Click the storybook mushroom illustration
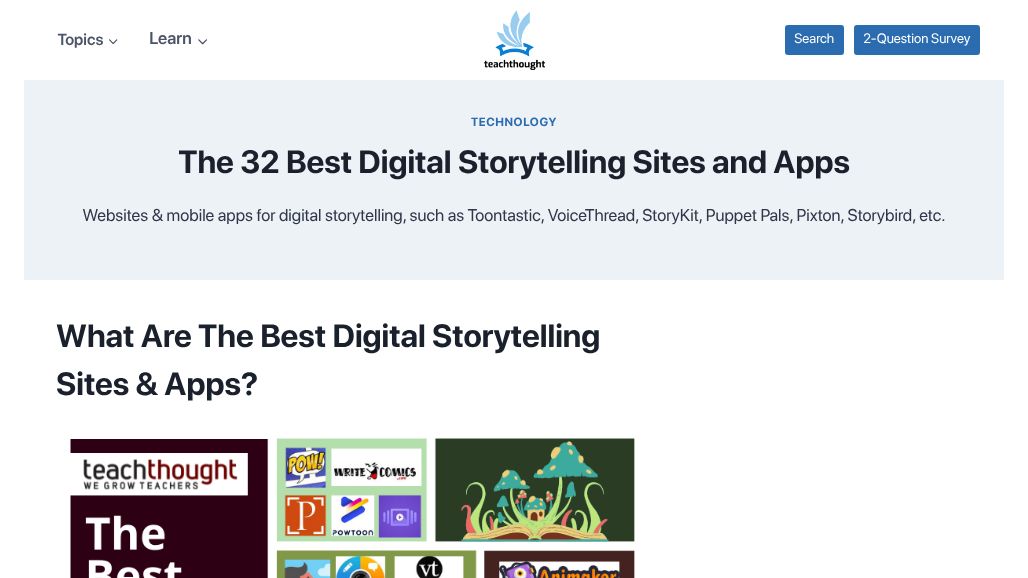Screen dimensions: 1028x578 click(x=534, y=491)
